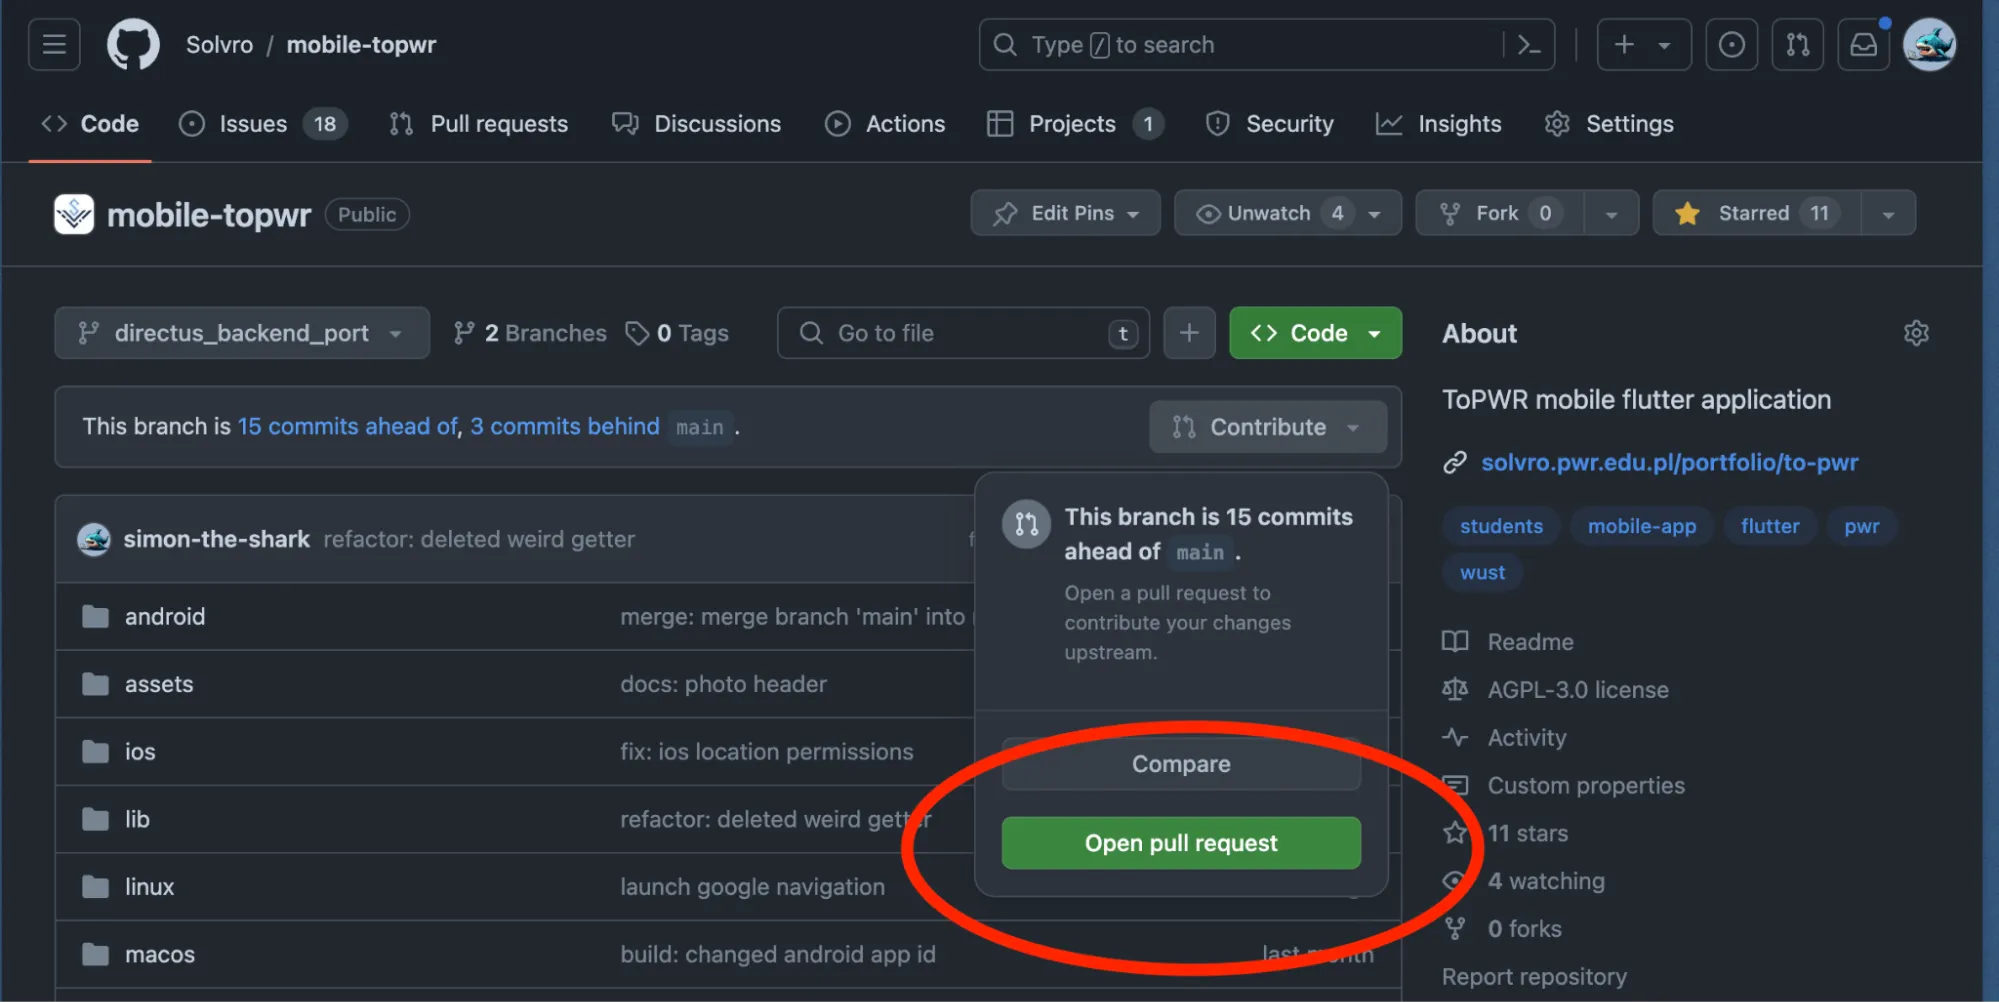Switch to the Issues tab
The height and width of the screenshot is (1003, 1999).
253,124
